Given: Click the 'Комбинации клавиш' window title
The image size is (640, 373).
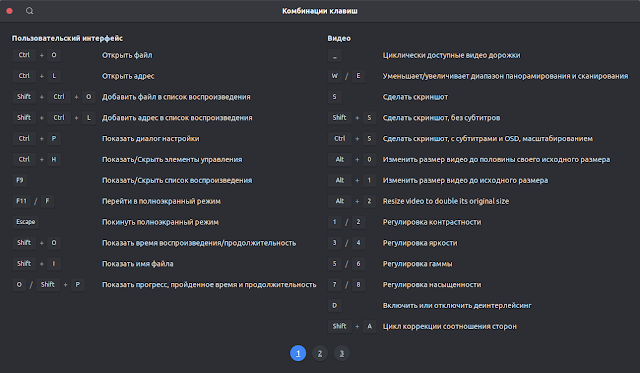Looking at the screenshot, I should (x=320, y=11).
